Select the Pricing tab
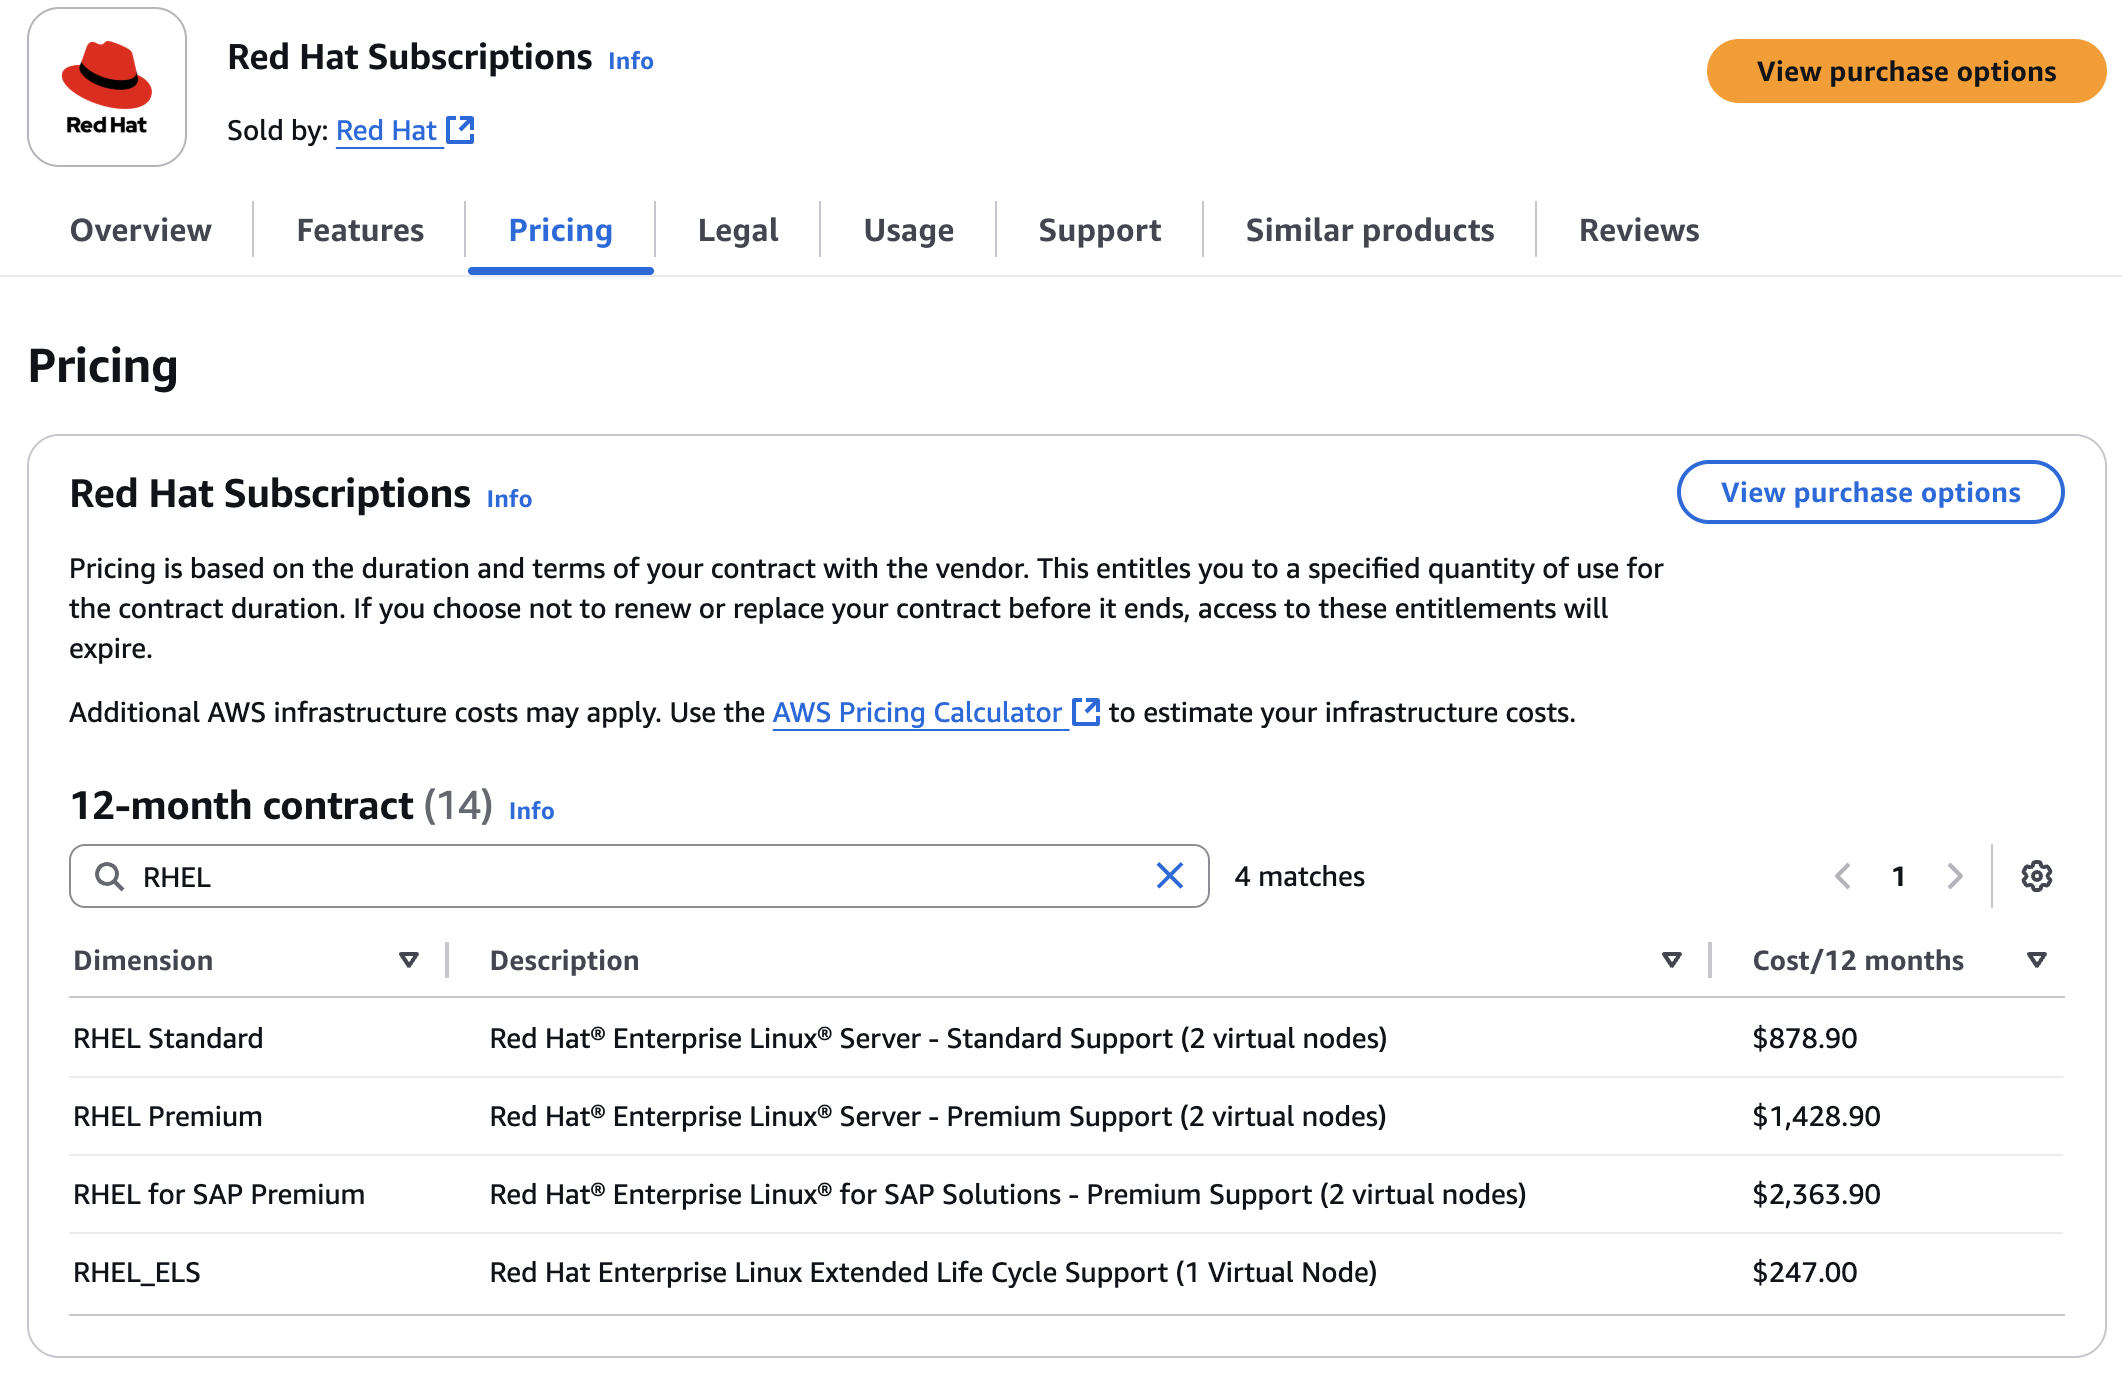2122x1378 pixels. [x=560, y=230]
